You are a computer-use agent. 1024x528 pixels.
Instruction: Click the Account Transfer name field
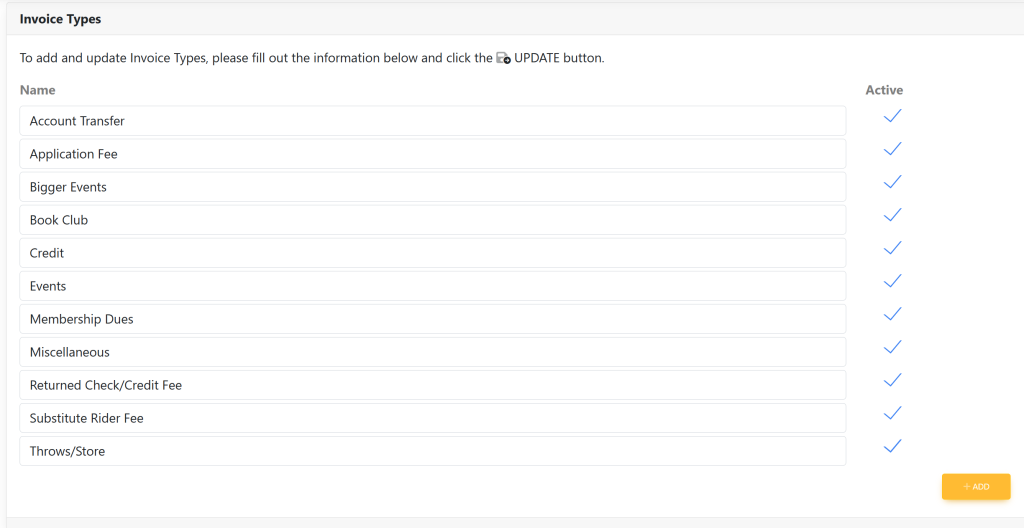432,121
